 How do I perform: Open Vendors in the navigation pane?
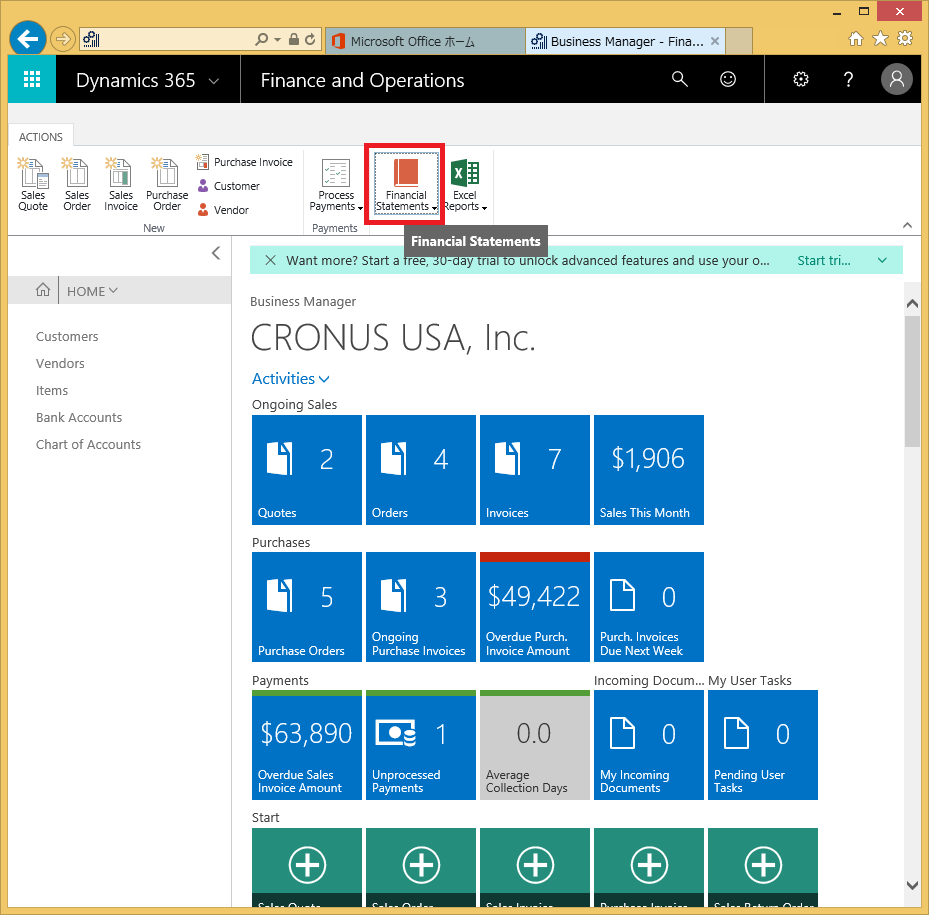pyautogui.click(x=60, y=363)
